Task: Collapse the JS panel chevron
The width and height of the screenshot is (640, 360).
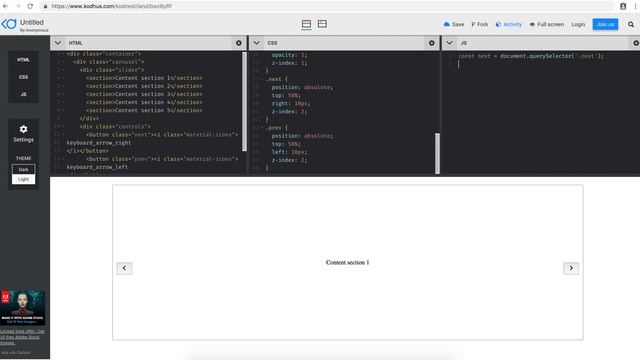Action: [x=449, y=43]
